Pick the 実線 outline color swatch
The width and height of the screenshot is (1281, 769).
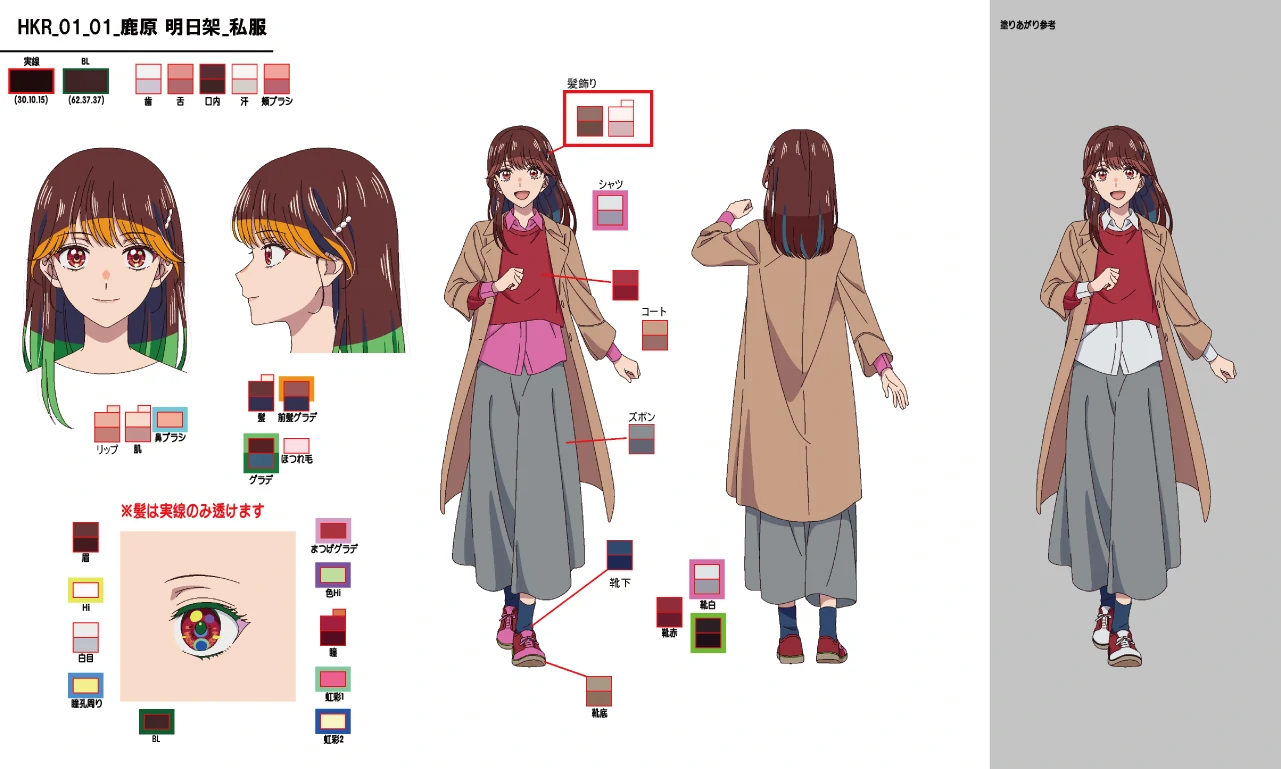(x=30, y=81)
